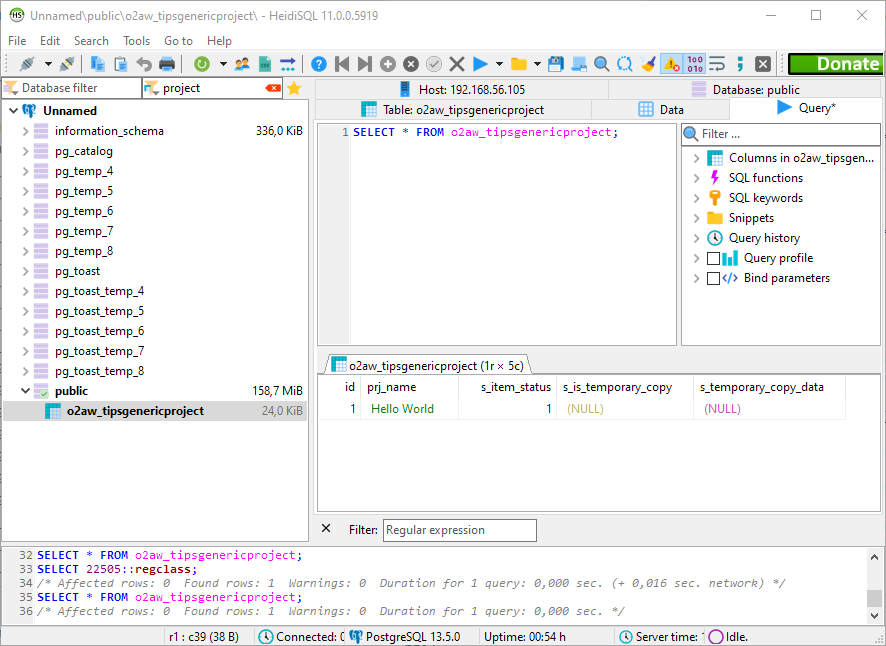Open the File menu
This screenshot has width=886, height=646.
pos(17,41)
